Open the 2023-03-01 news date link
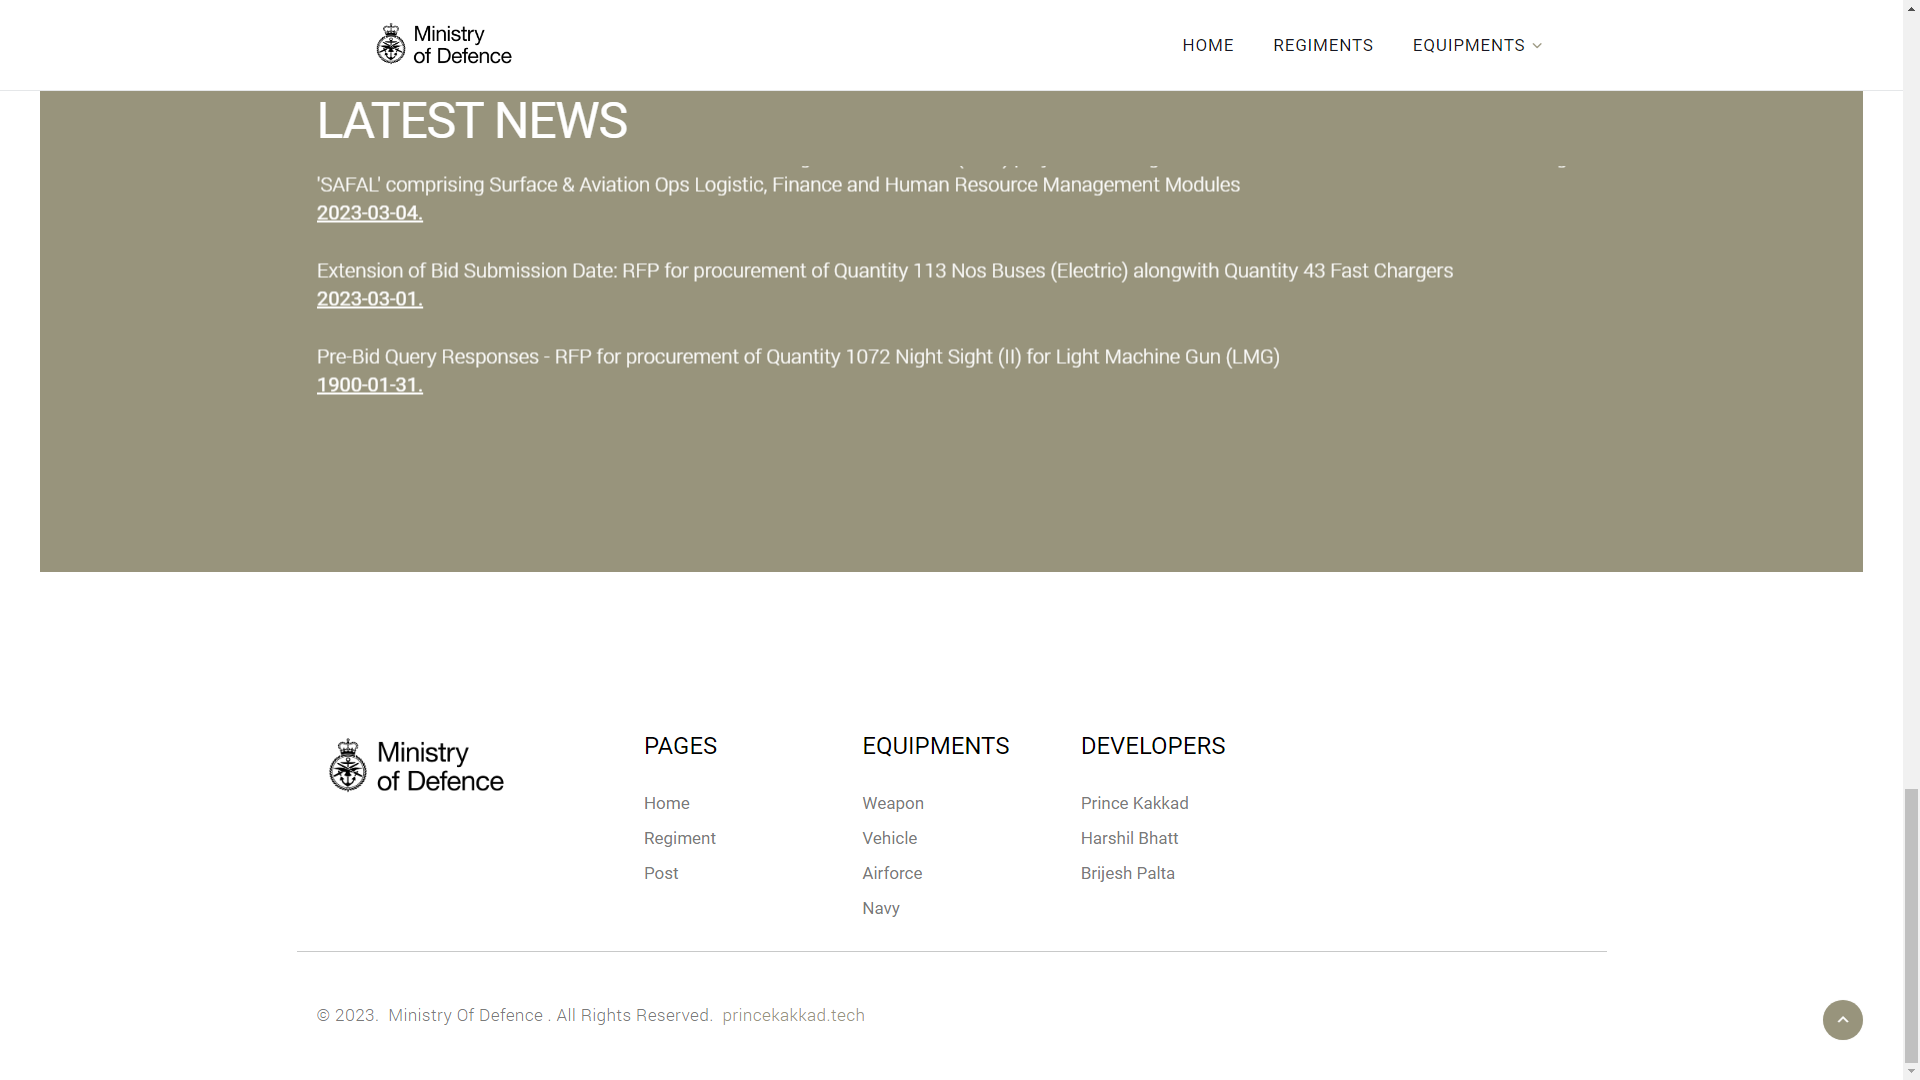Image resolution: width=1920 pixels, height=1080 pixels. tap(368, 298)
